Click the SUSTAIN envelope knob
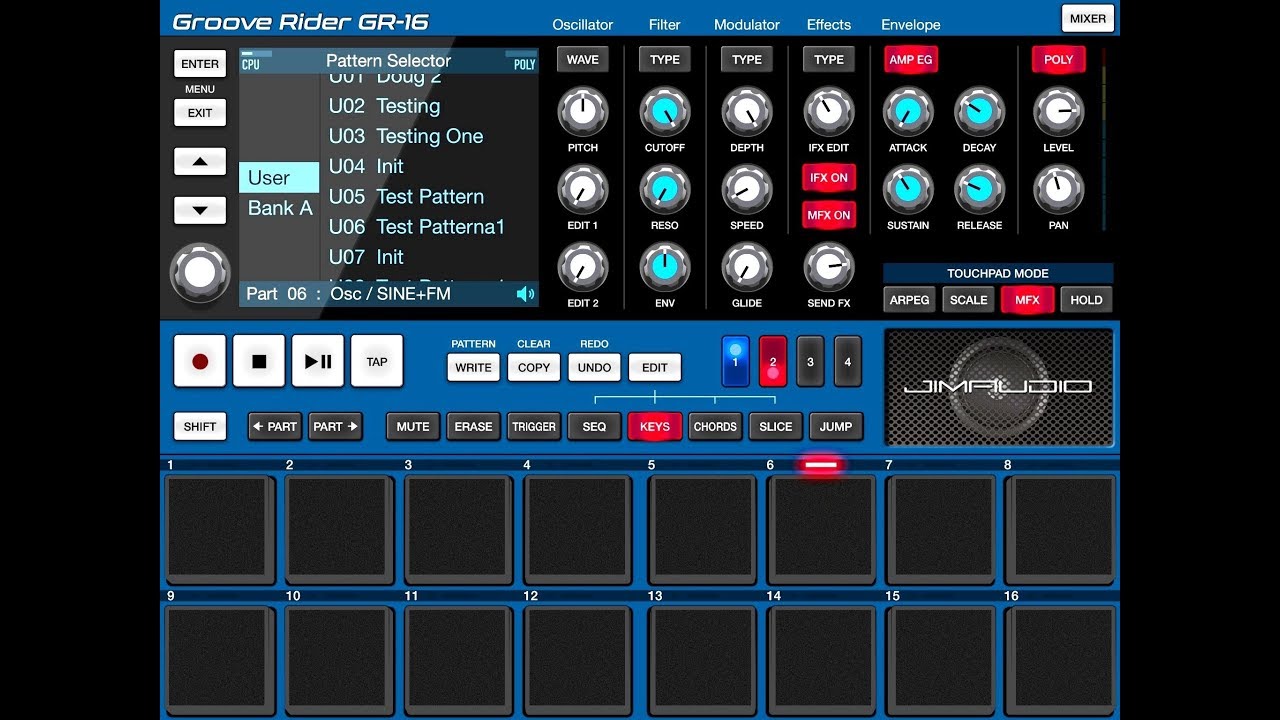 tap(908, 190)
